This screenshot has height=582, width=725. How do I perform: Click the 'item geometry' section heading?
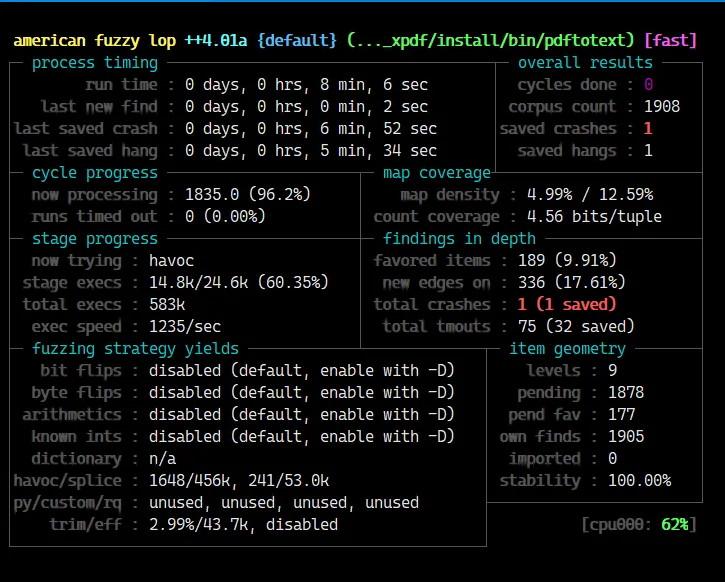(567, 349)
